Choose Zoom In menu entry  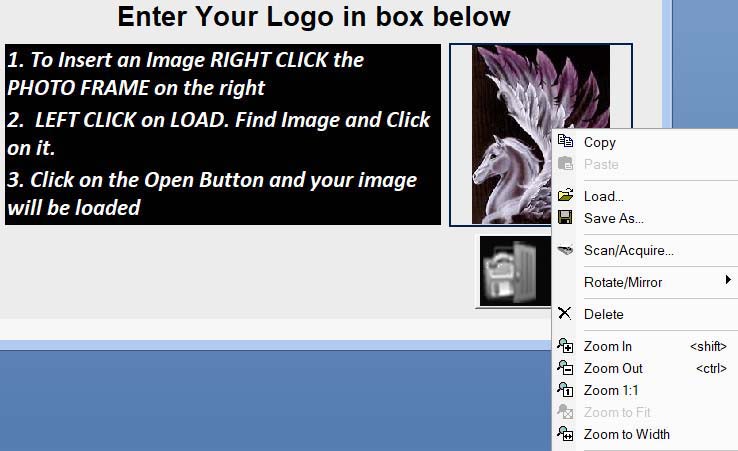(608, 346)
